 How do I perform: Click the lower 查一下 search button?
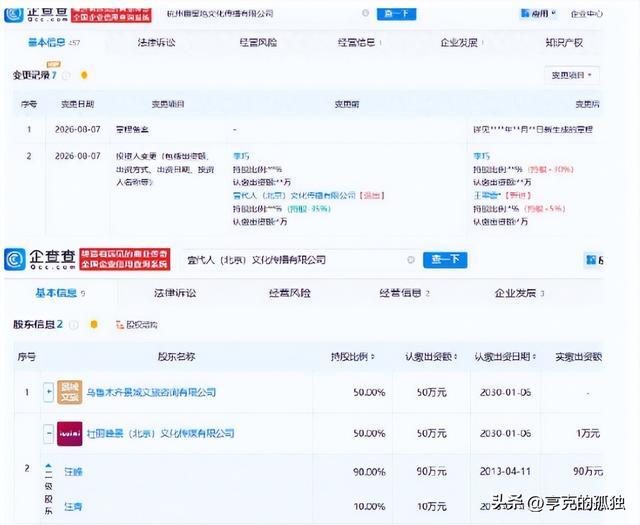445,260
